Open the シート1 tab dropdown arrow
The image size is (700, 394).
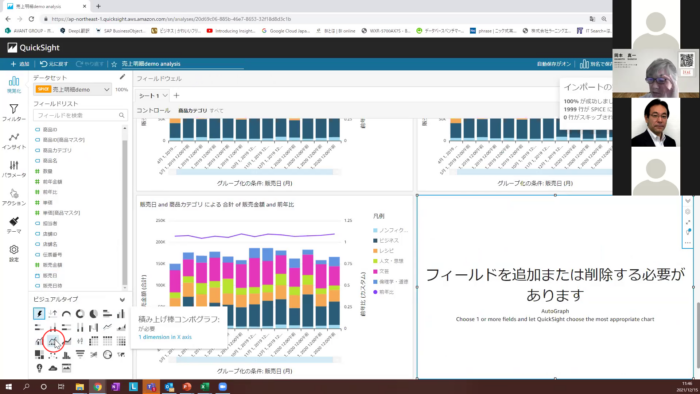point(165,95)
